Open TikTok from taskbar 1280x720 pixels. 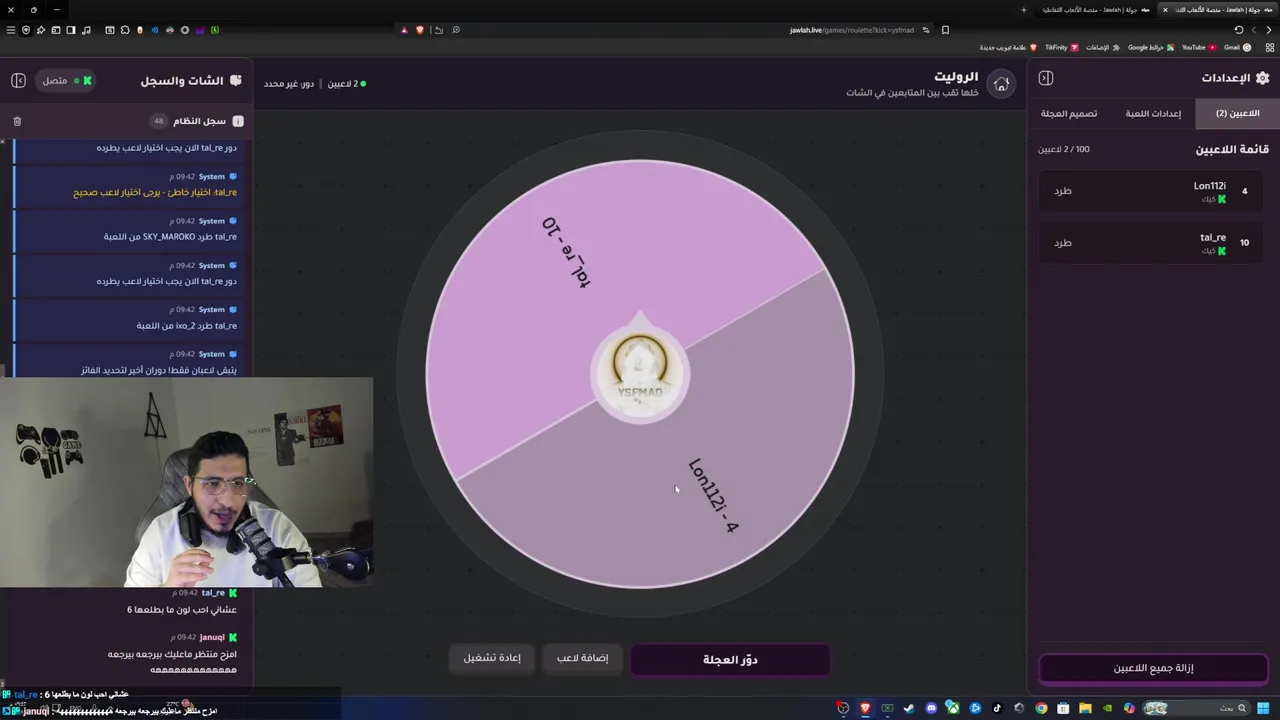(997, 708)
